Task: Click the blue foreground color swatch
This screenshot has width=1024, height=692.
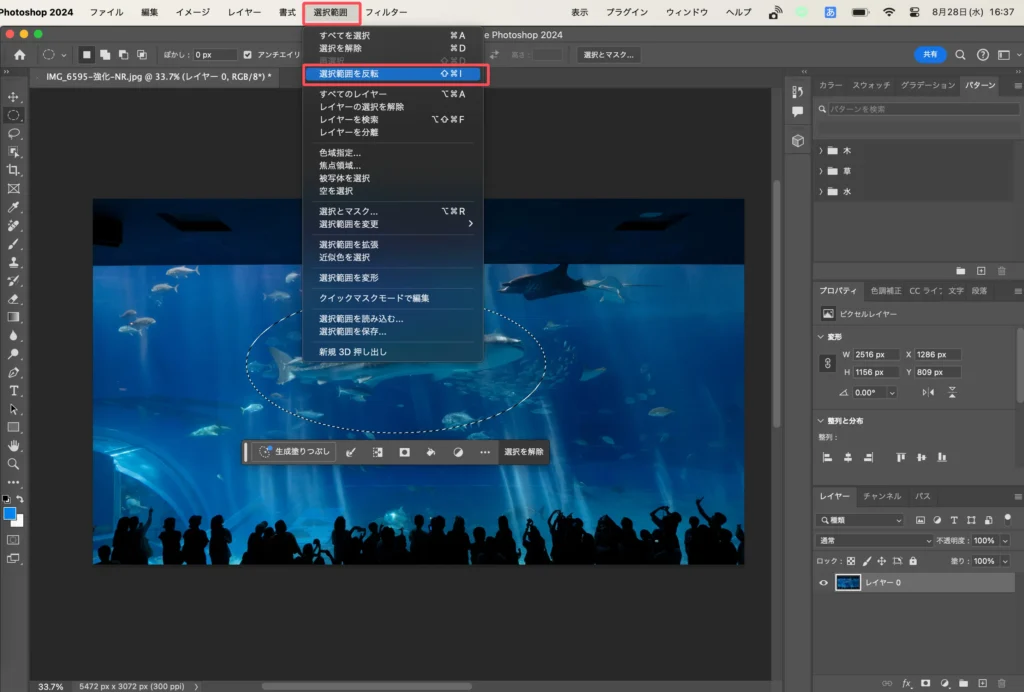Action: tap(10, 513)
